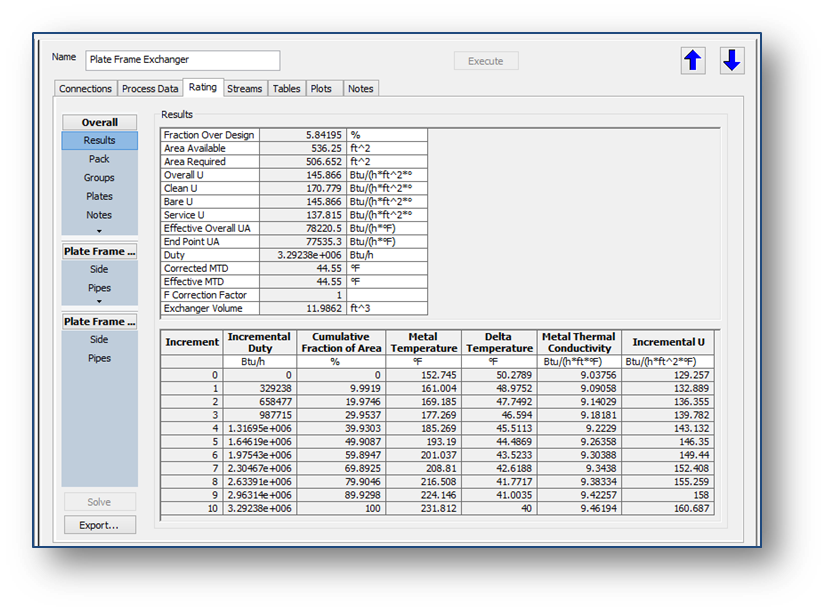Select incremental duty cell 1.31695e+006

point(259,428)
